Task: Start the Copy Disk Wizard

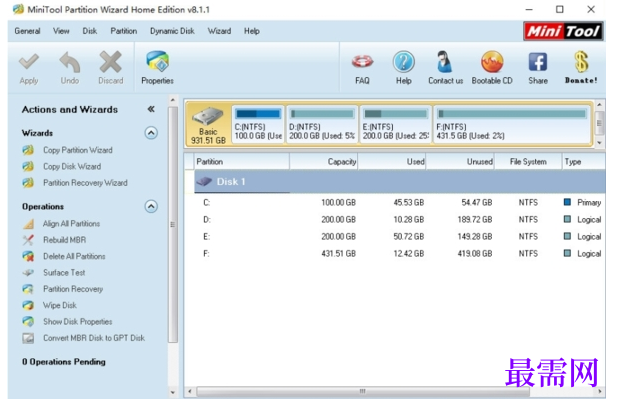Action: (72, 167)
